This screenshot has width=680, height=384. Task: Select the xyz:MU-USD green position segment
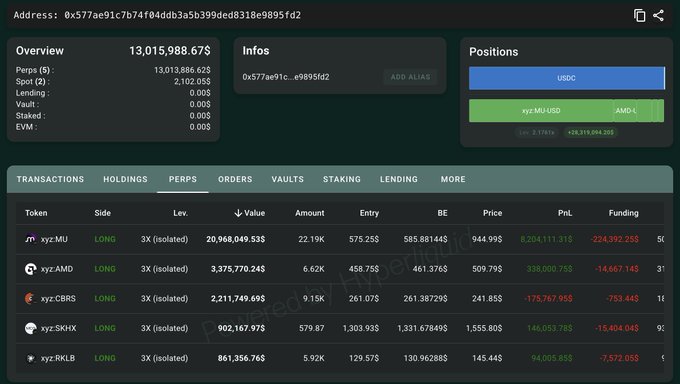[x=541, y=111]
